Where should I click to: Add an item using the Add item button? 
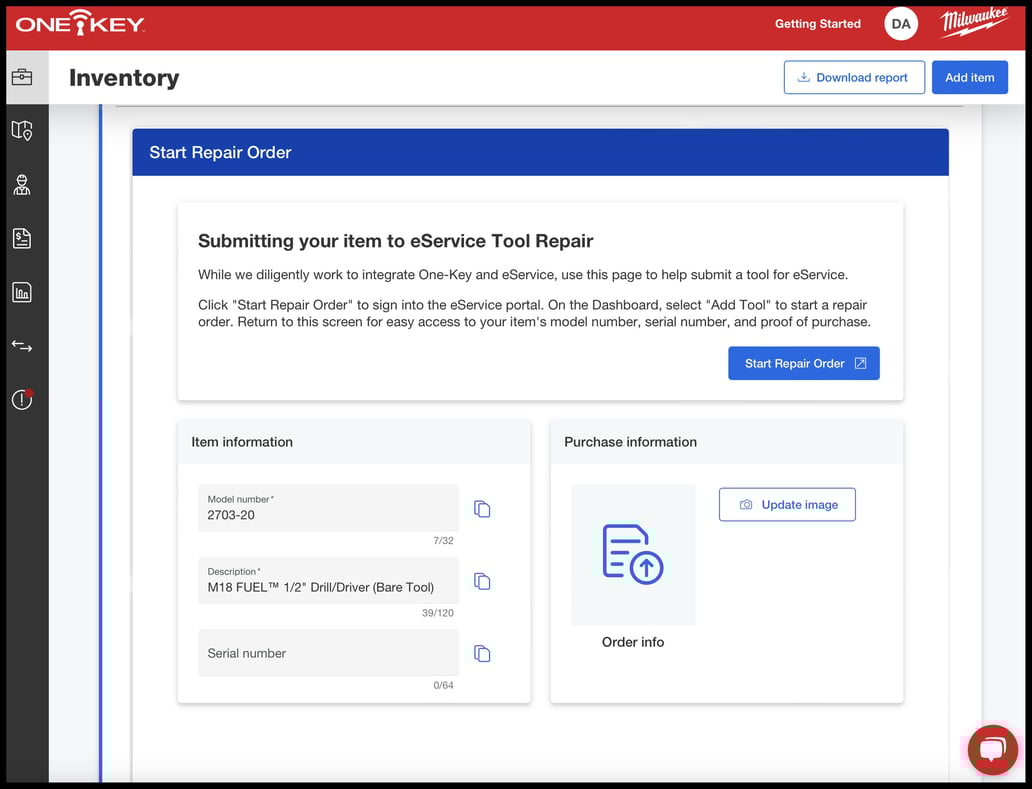969,77
